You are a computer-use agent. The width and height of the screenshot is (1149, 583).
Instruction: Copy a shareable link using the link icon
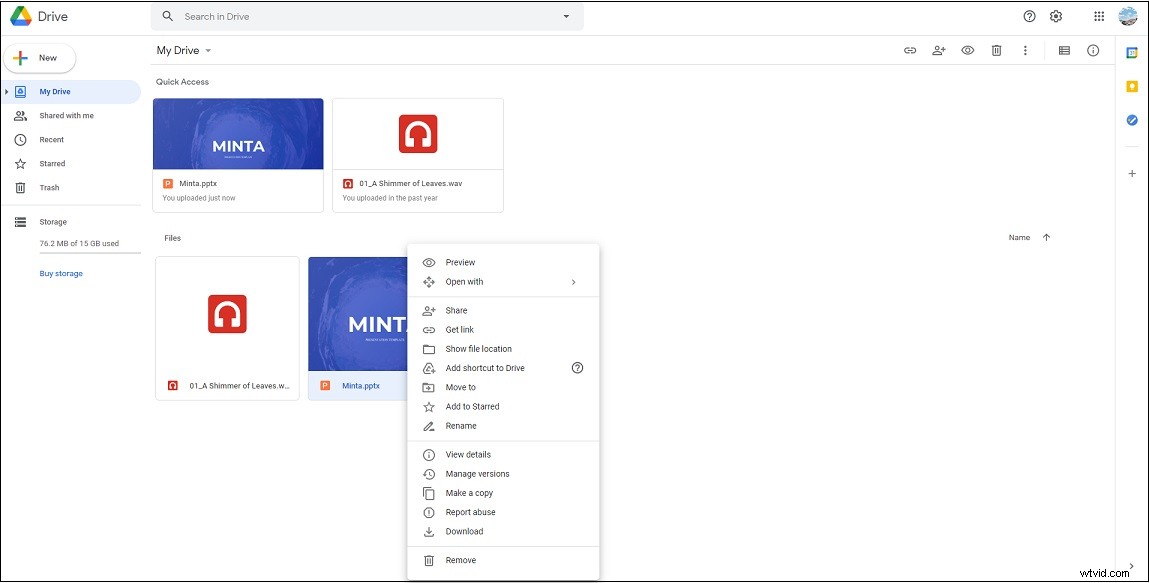pyautogui.click(x=909, y=50)
